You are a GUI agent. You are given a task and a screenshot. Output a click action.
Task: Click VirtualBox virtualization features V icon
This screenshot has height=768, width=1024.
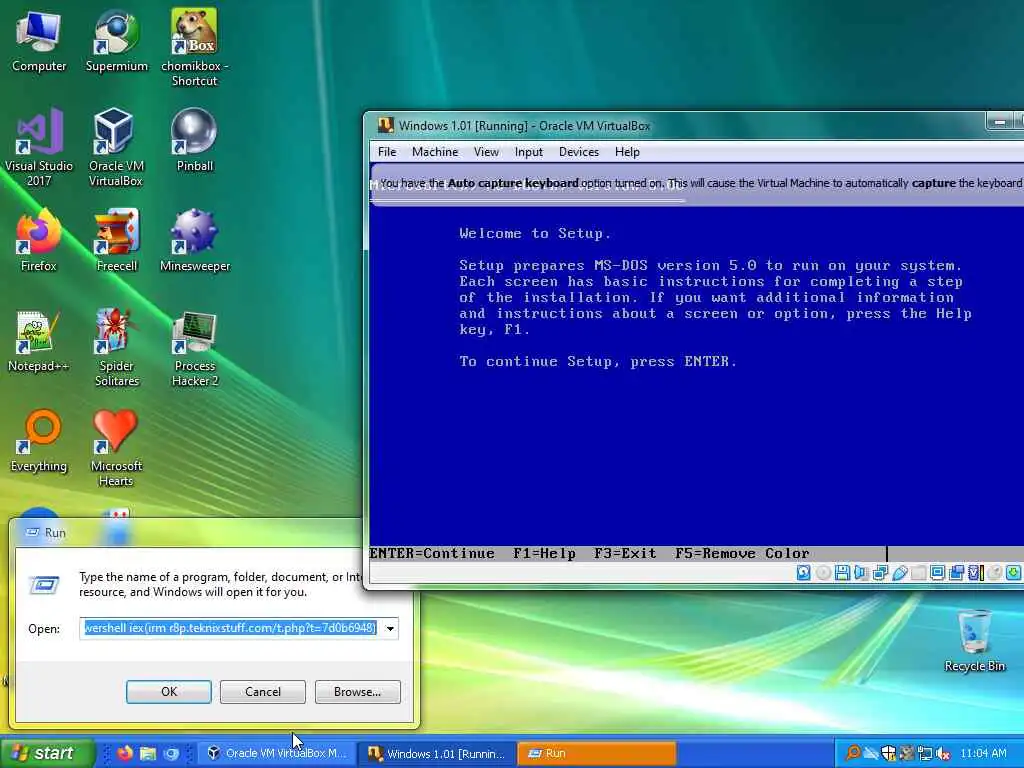coord(976,573)
